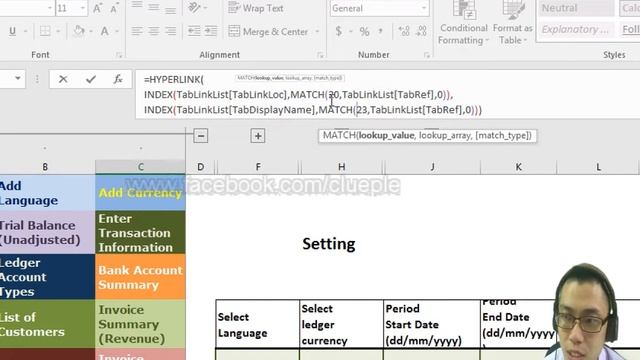Open the borders button
640x360 pixels.
click(x=45, y=31)
